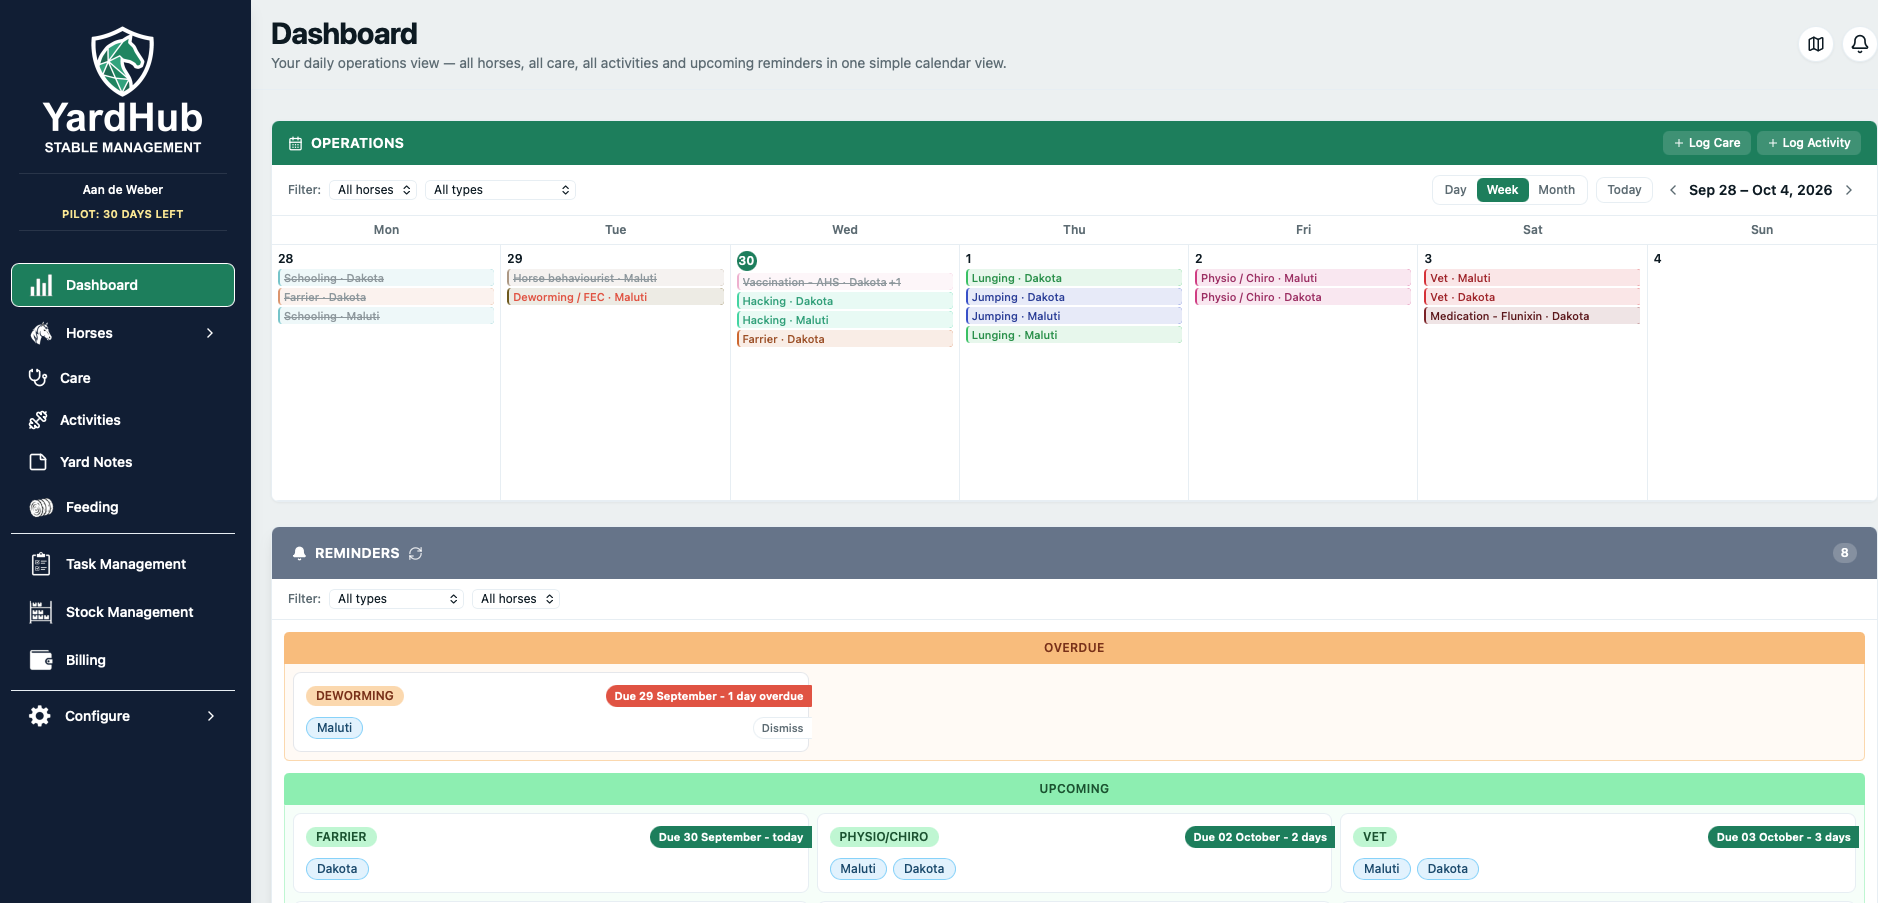Image resolution: width=1878 pixels, height=903 pixels.
Task: Open Reminders All horses filter dropdown
Action: pos(516,599)
